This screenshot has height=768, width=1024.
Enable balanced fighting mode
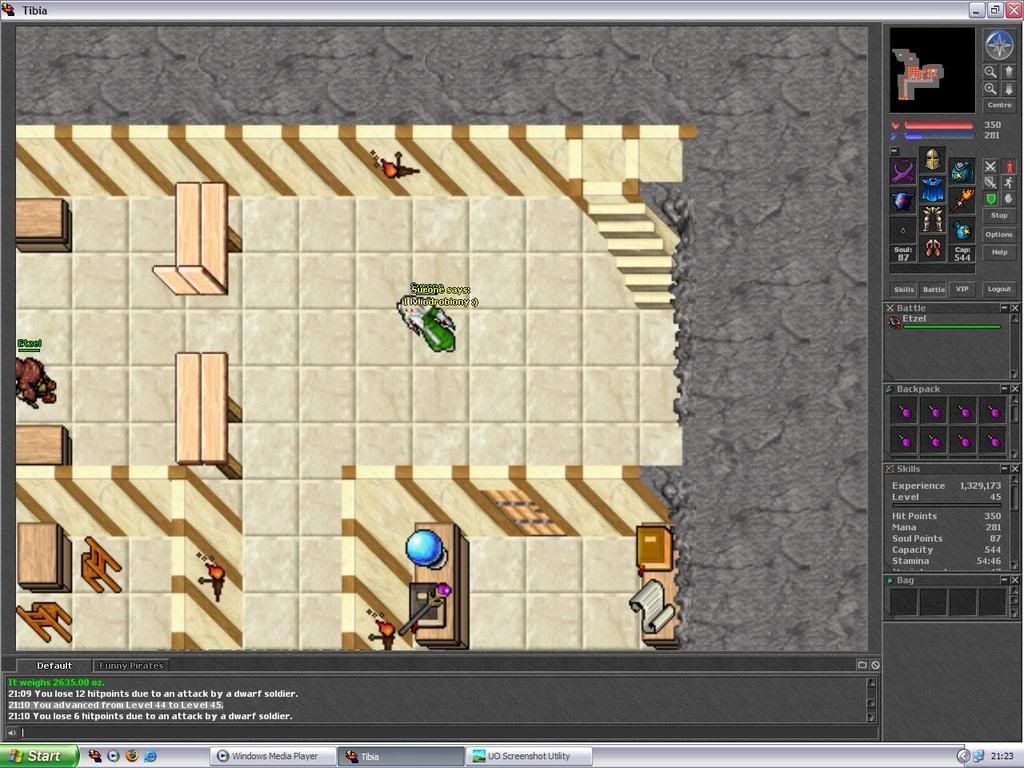point(991,183)
